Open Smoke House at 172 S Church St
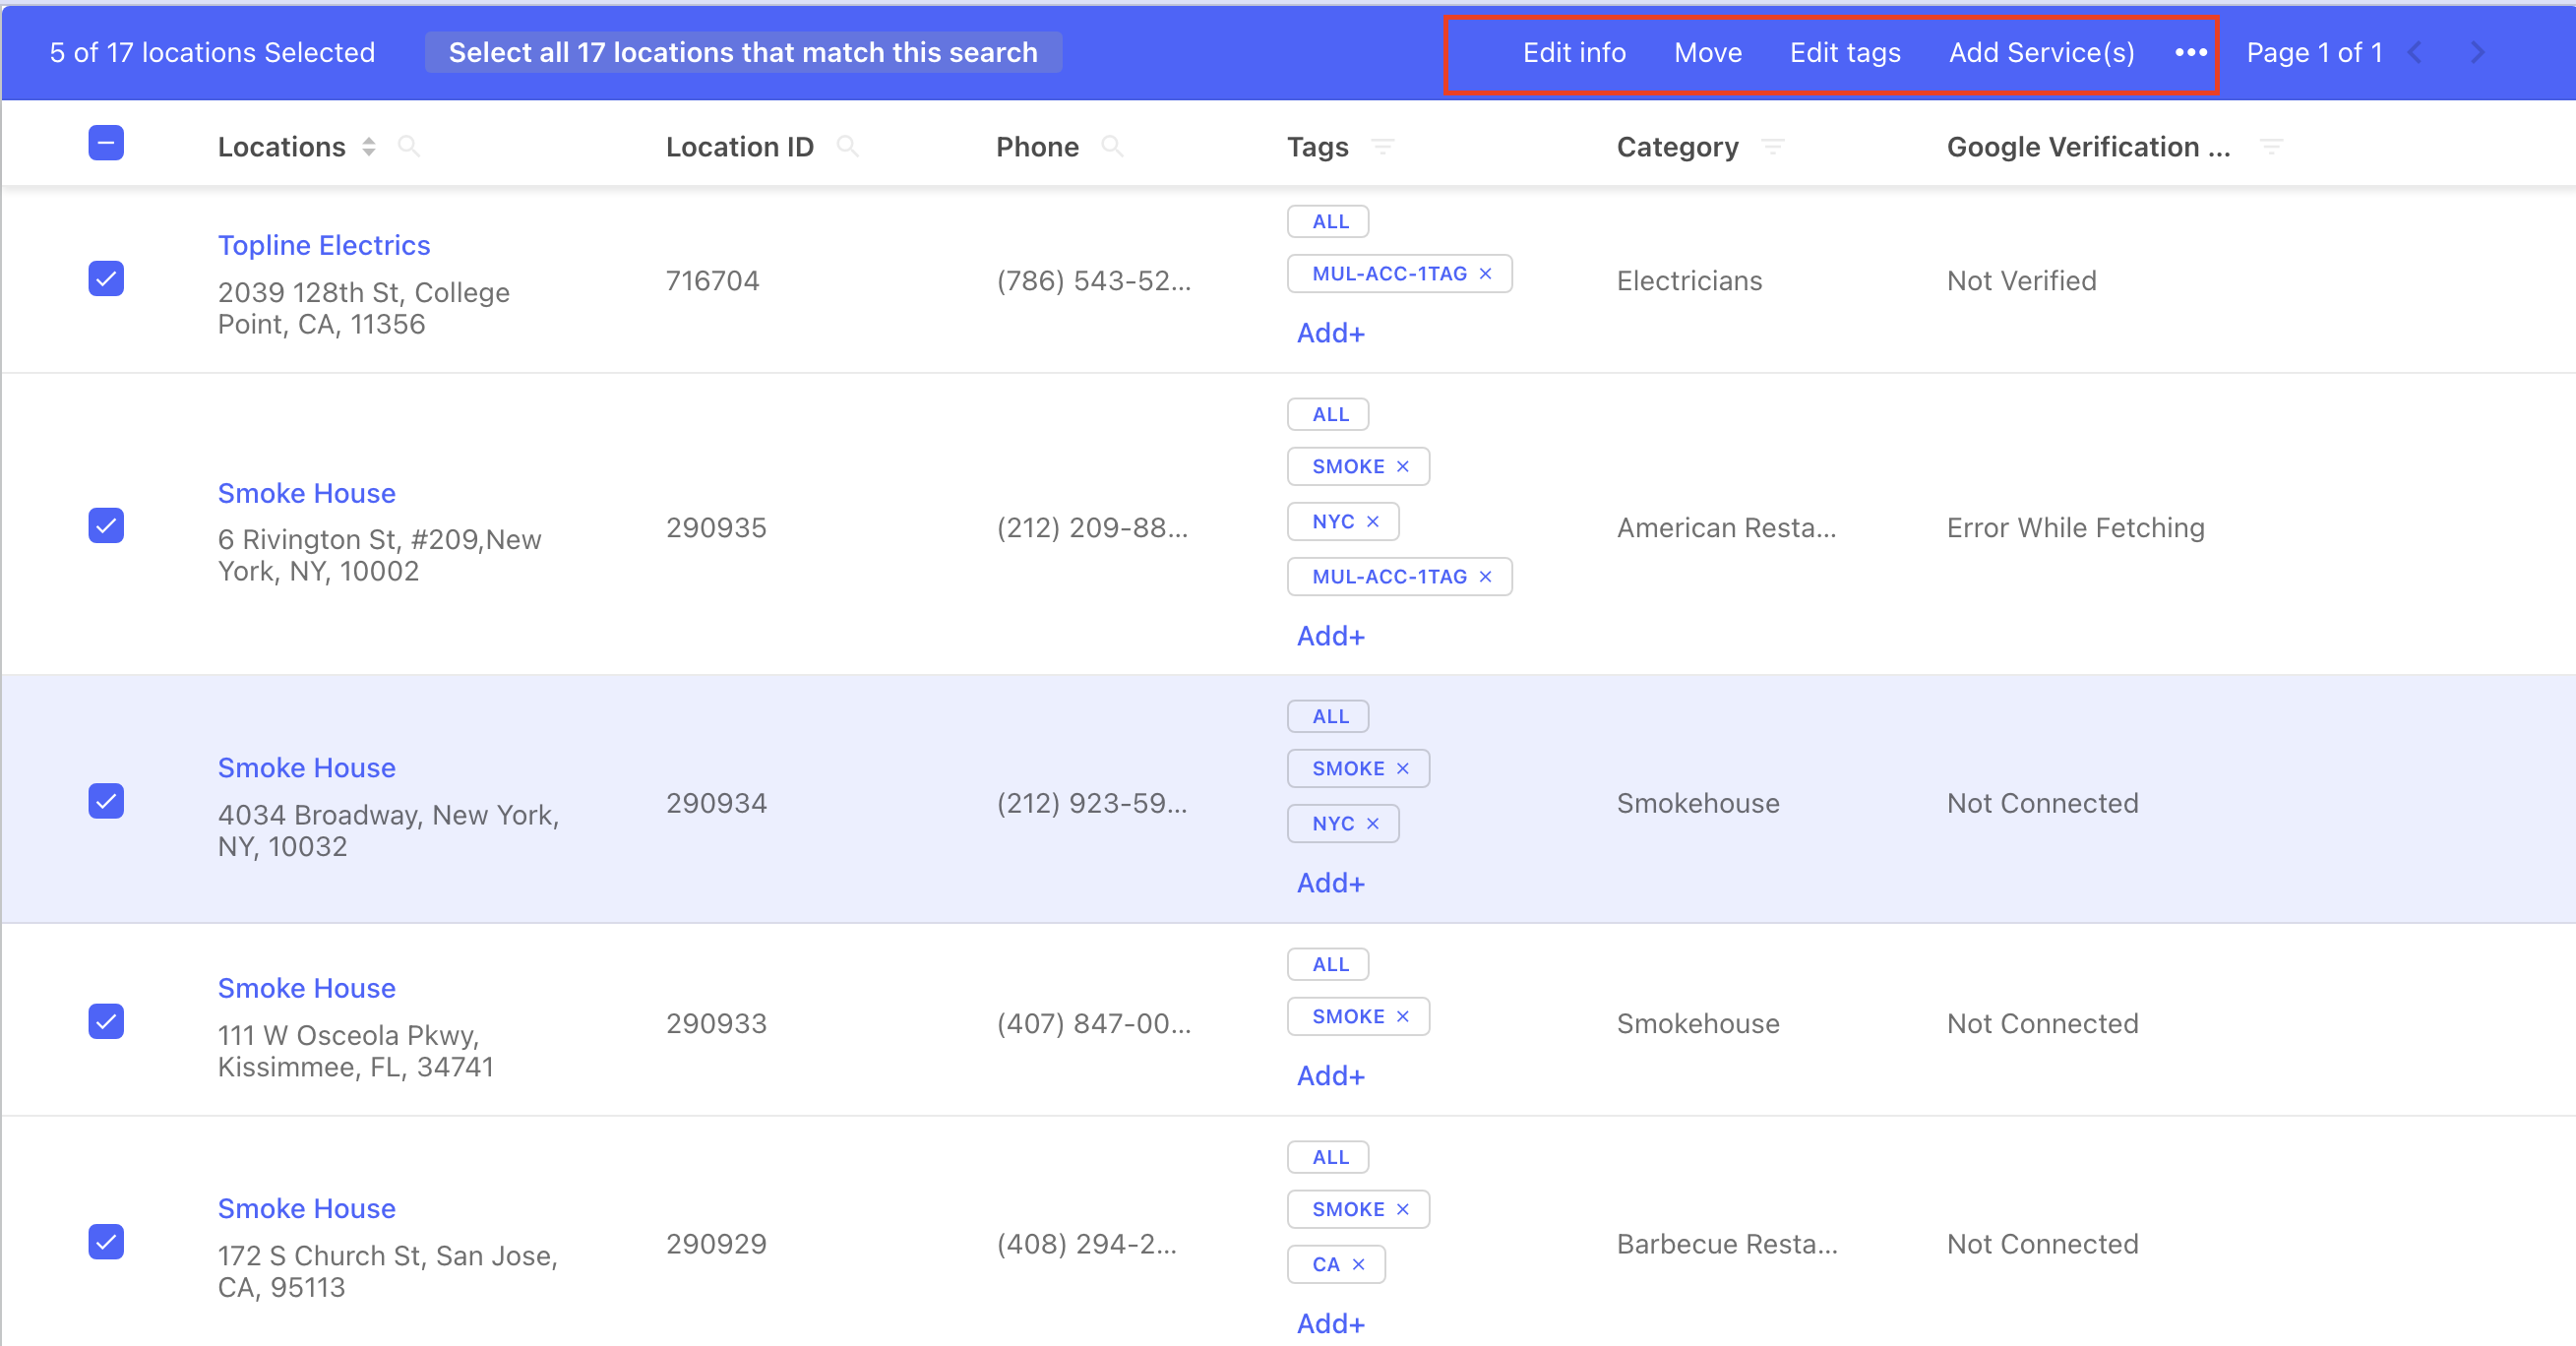The width and height of the screenshot is (2576, 1346). point(307,1209)
